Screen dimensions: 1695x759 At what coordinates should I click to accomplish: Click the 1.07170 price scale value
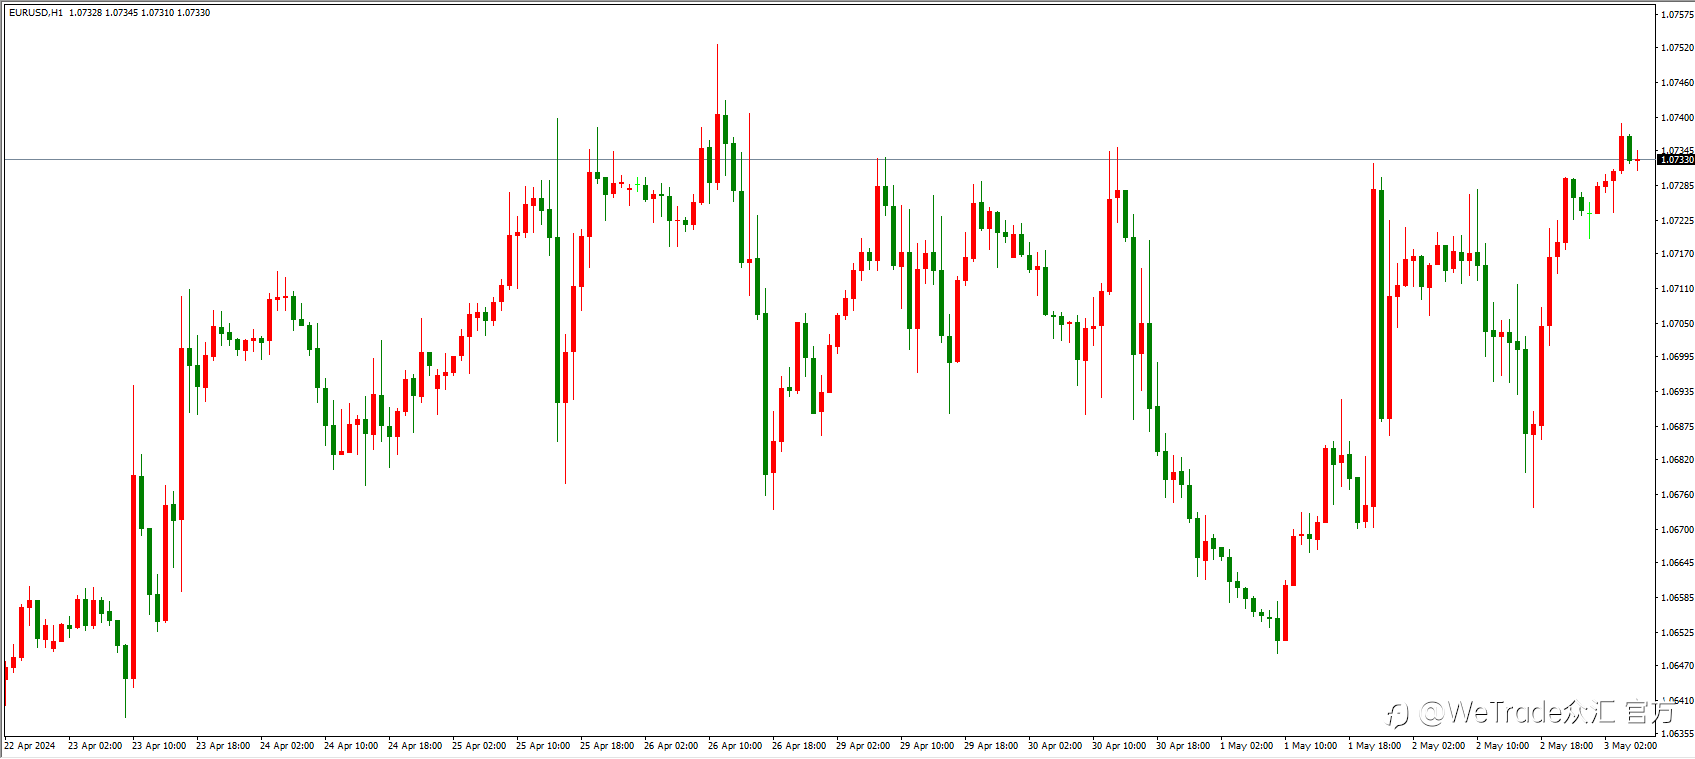(1677, 254)
